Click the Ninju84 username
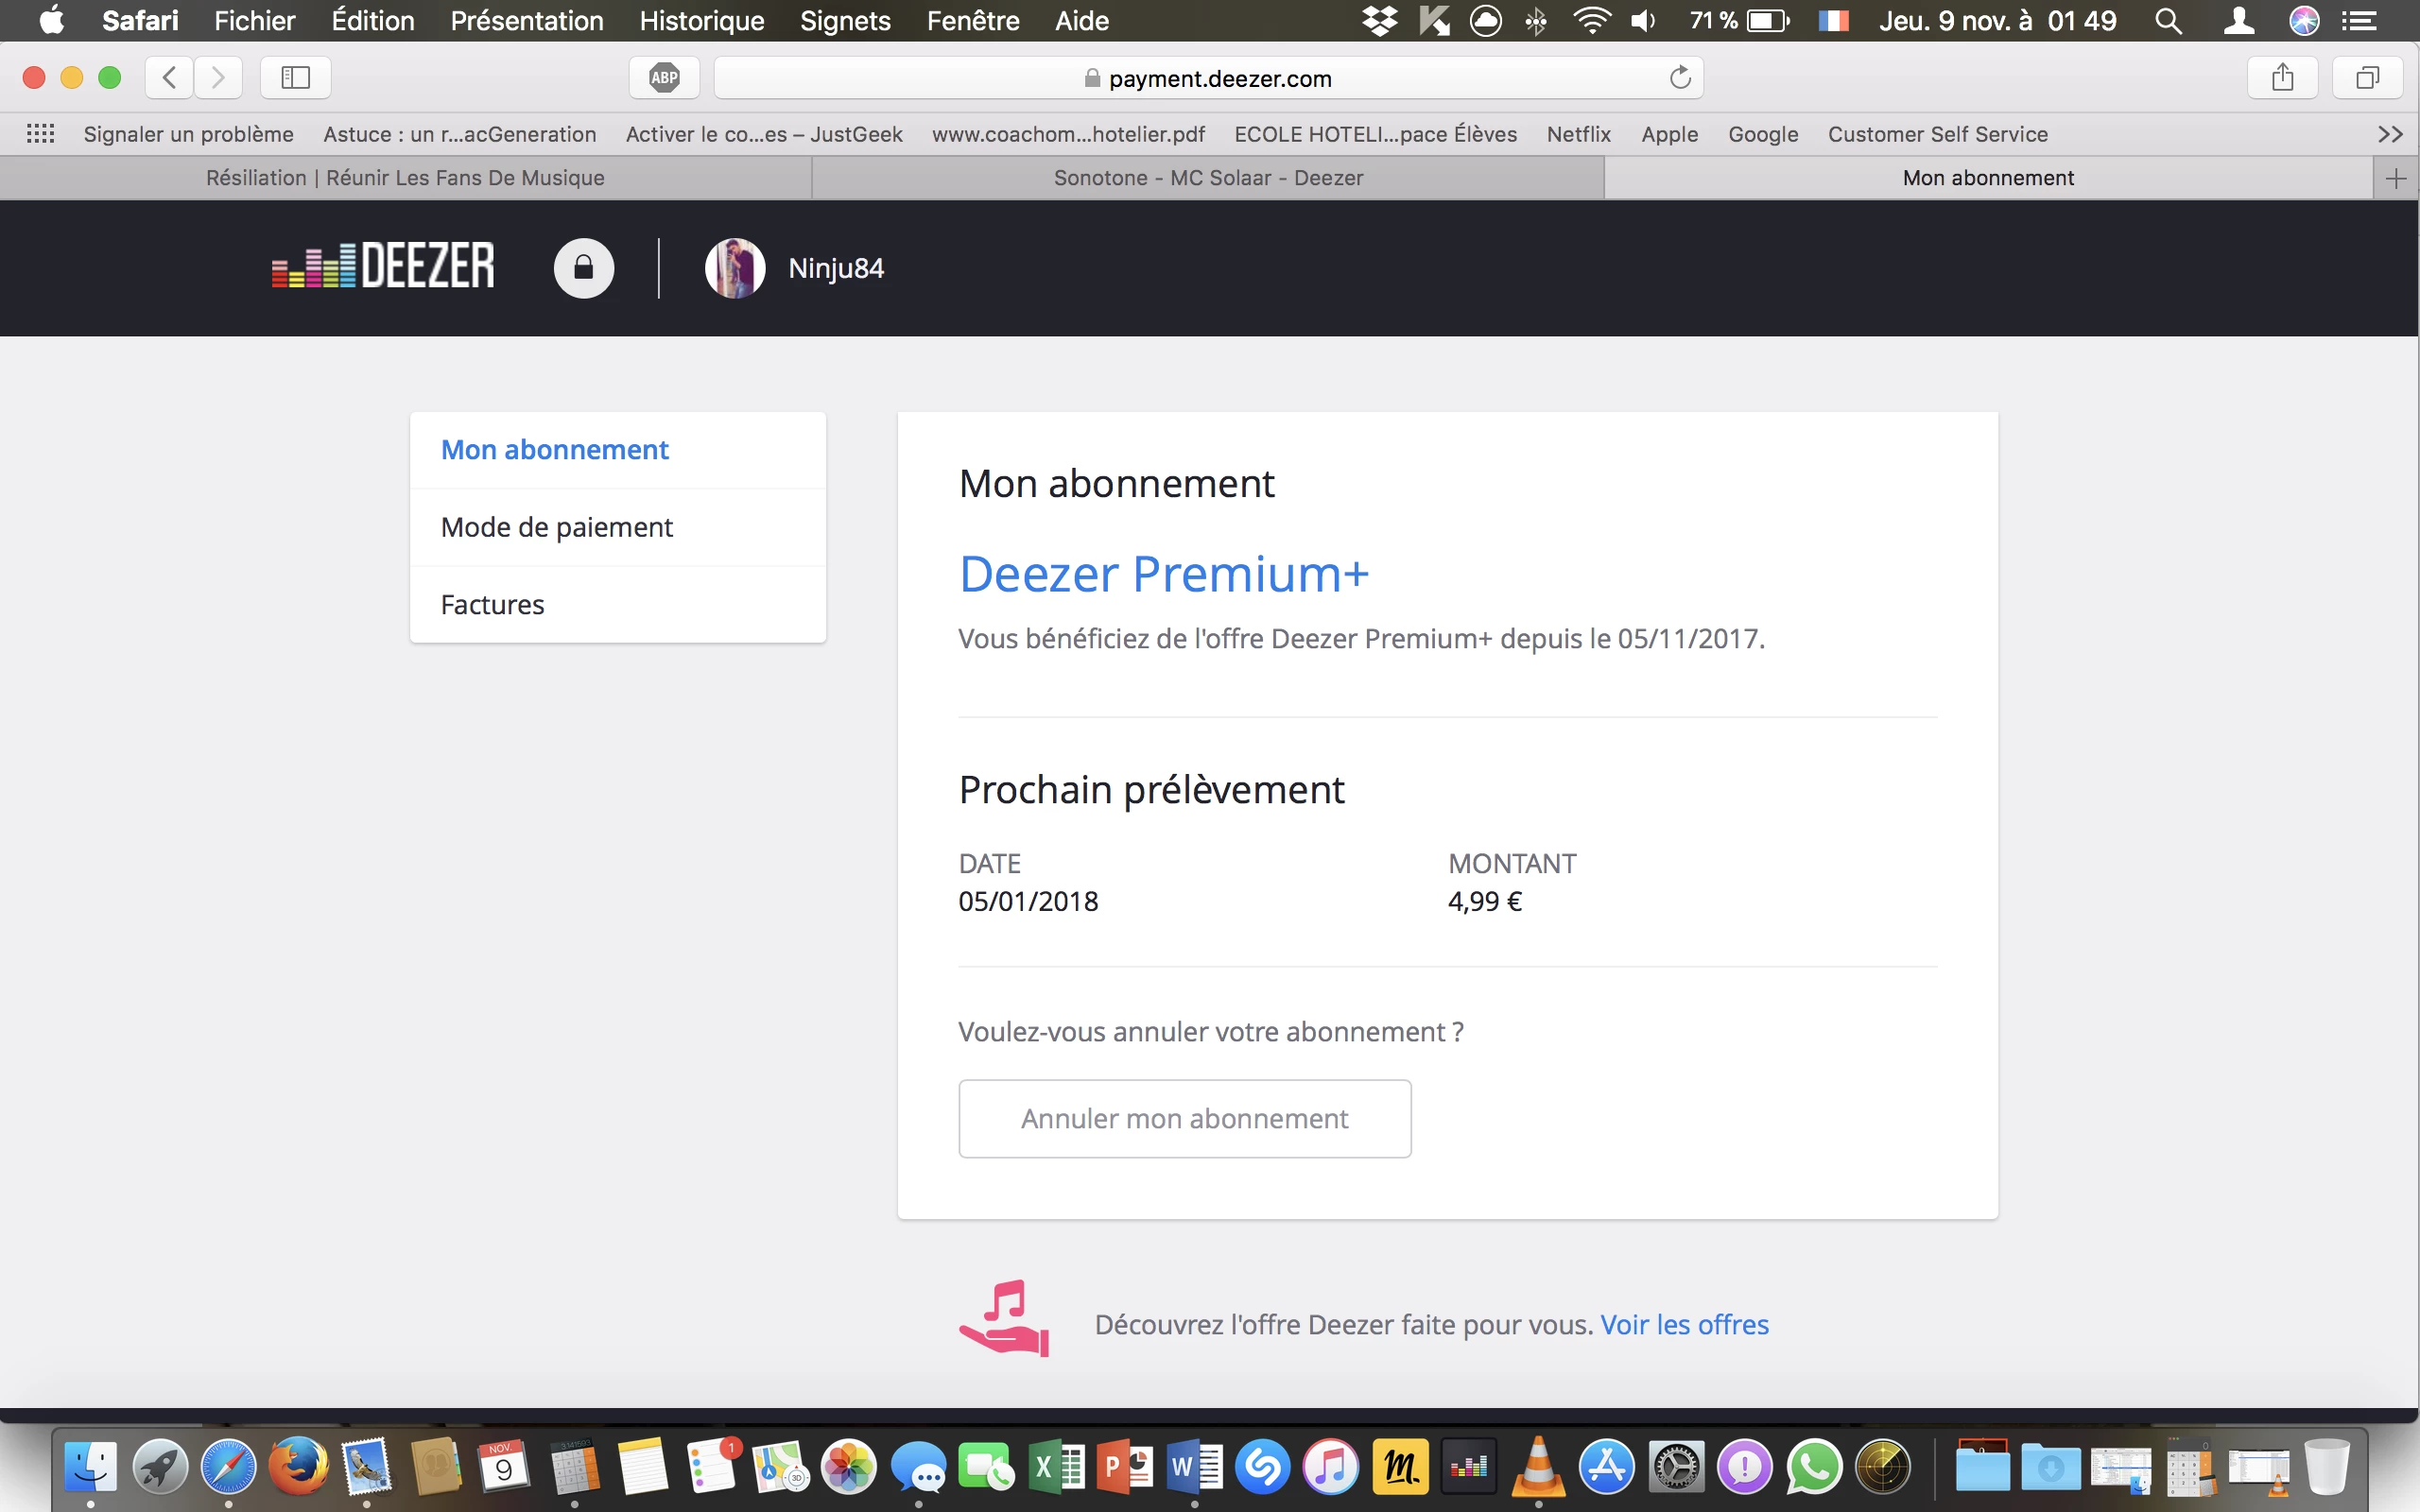The height and width of the screenshot is (1512, 2420). [x=836, y=268]
